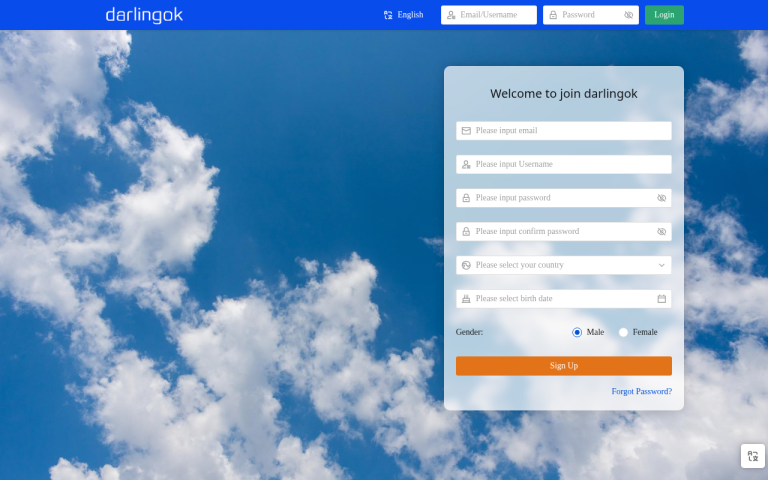Image resolution: width=768 pixels, height=480 pixels.
Task: Focus the 'Please input email' field
Action: coord(564,131)
